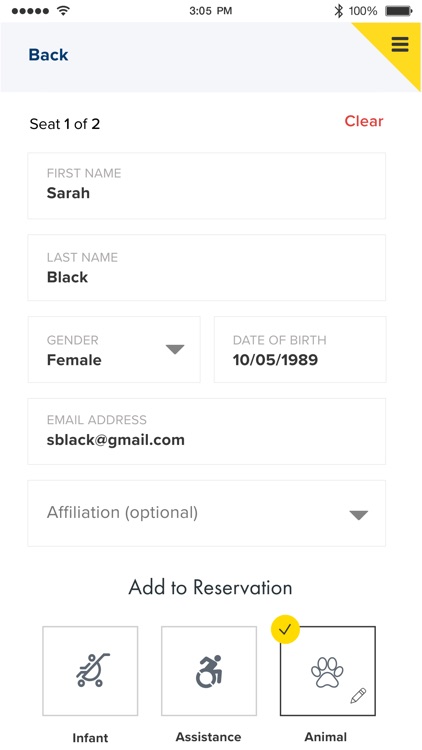
Task: Expand the Affiliation dropdown arrow
Action: 358,515
